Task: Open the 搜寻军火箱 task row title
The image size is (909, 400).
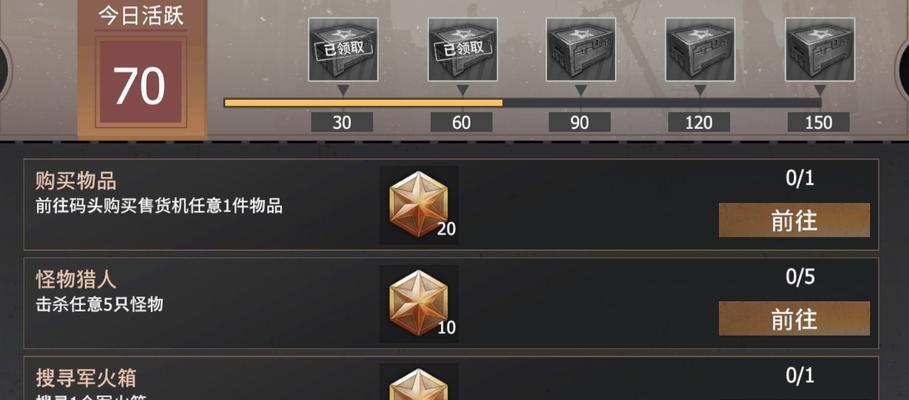Action: pos(86,378)
